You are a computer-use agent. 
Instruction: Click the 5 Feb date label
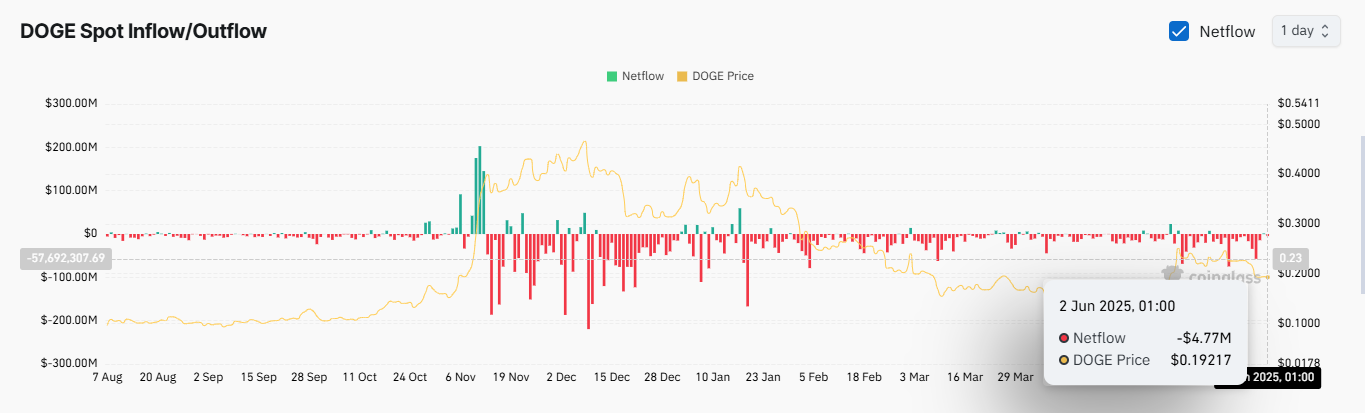814,378
